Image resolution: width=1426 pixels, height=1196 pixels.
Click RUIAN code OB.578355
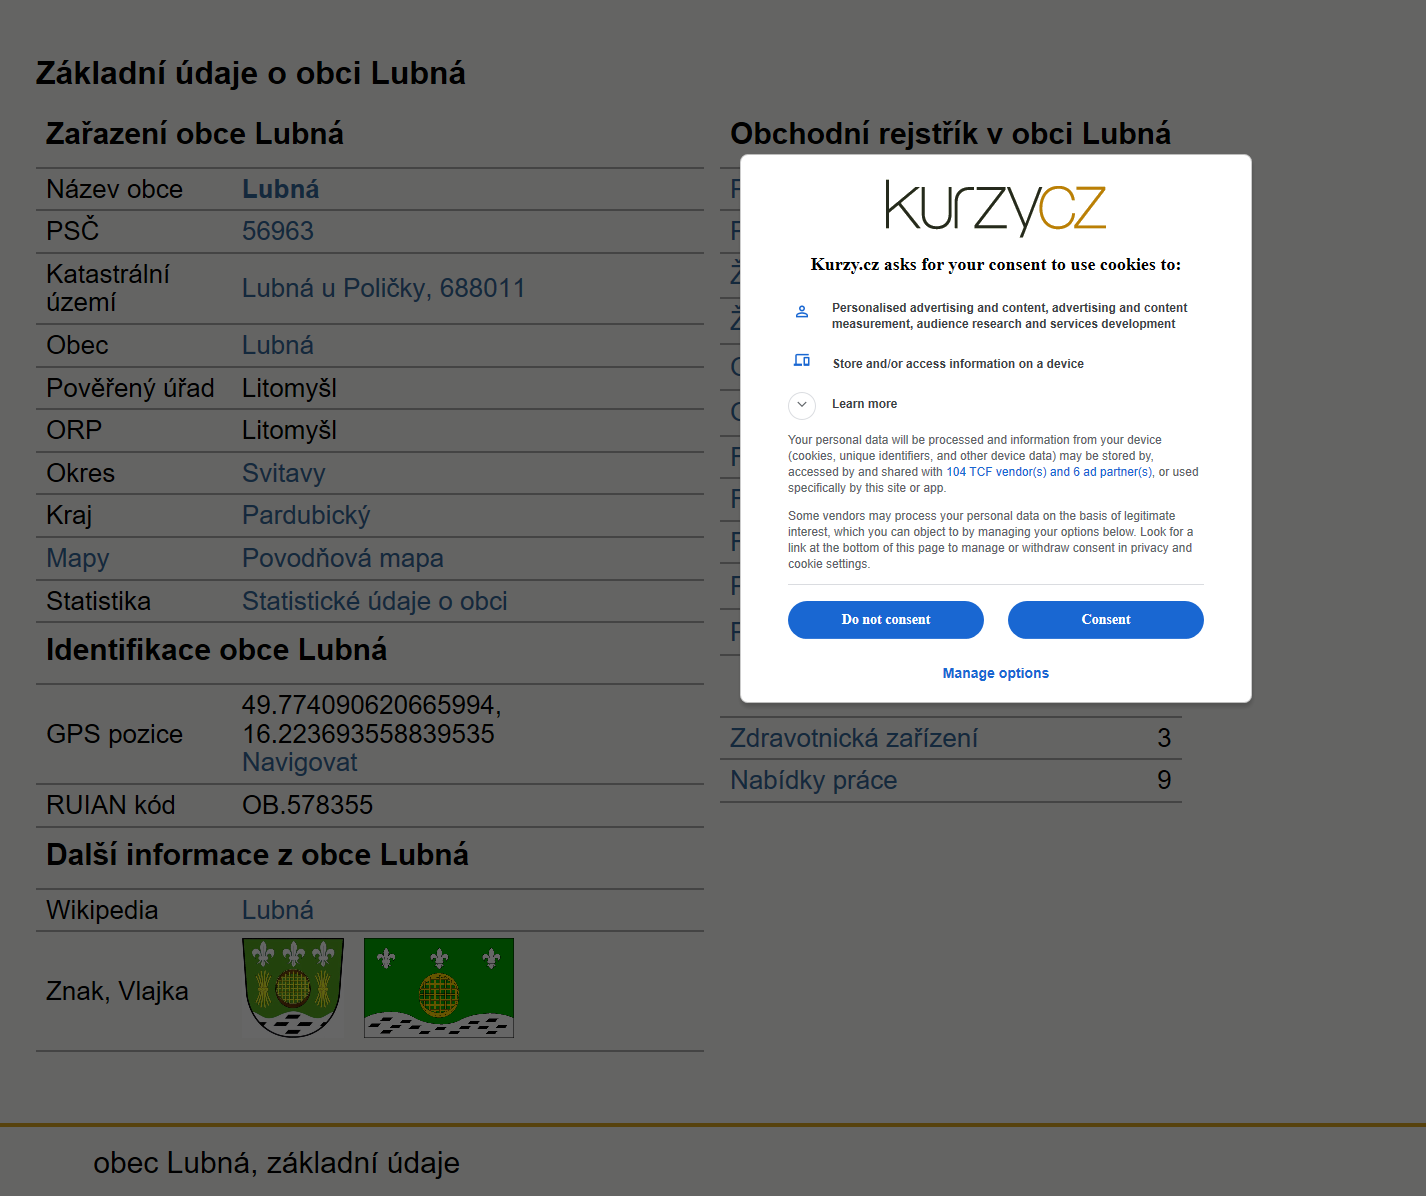tap(308, 805)
